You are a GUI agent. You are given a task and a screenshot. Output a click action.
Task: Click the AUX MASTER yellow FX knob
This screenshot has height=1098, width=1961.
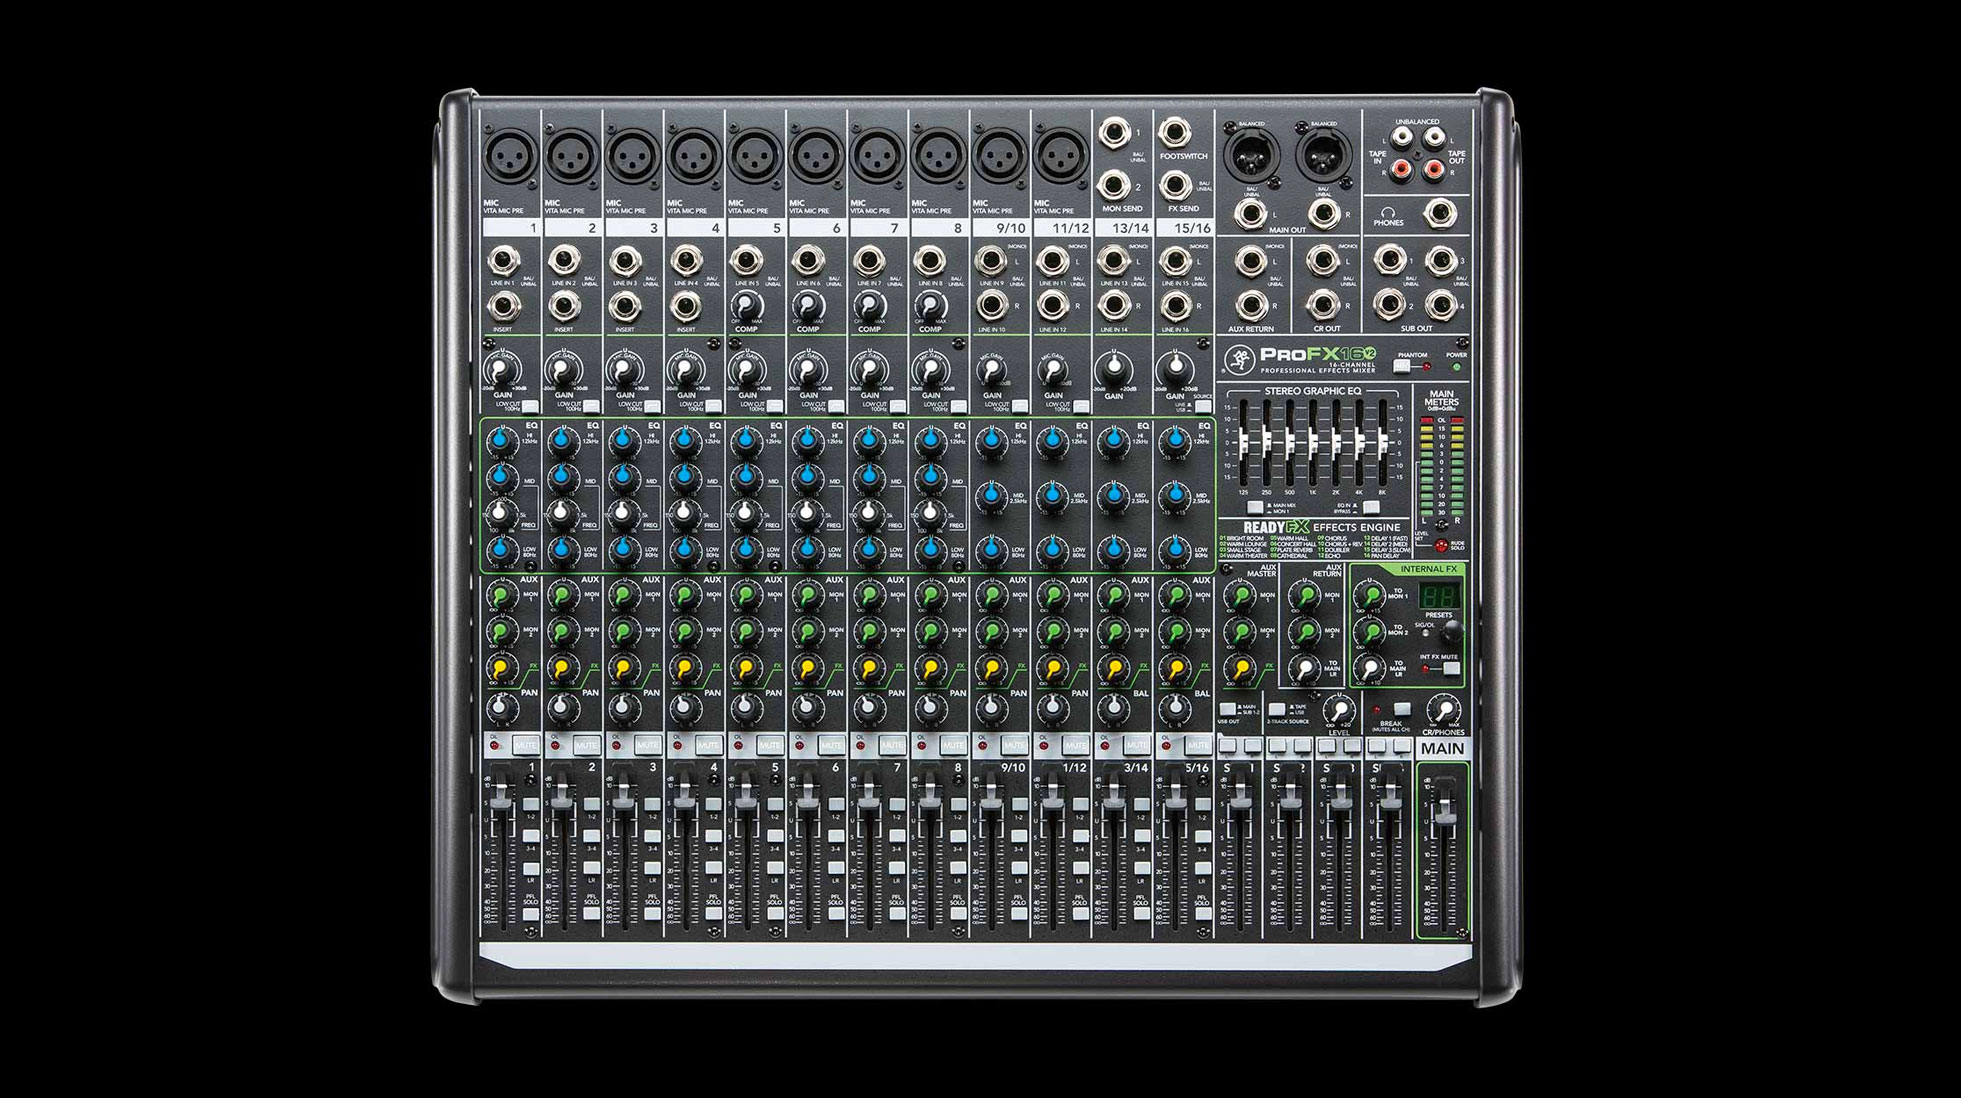[x=1240, y=667]
